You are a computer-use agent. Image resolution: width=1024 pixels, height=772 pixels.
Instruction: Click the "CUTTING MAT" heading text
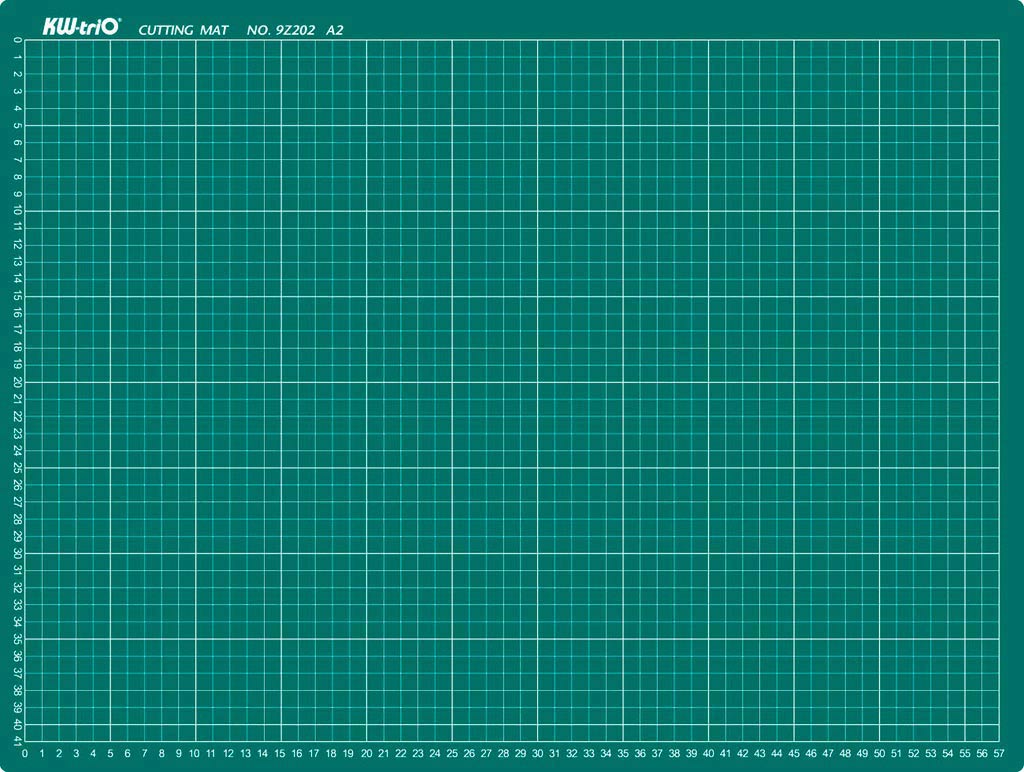[184, 30]
